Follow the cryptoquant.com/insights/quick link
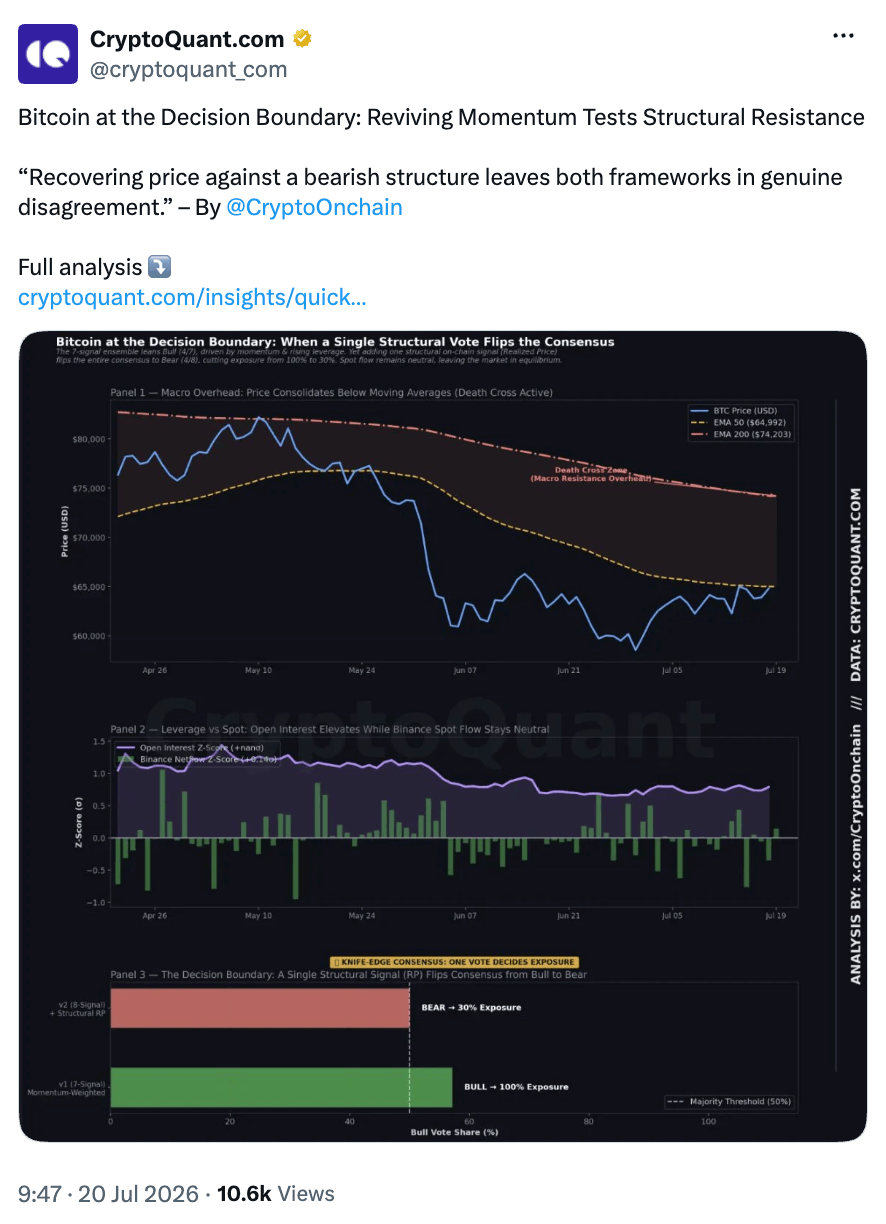 click(192, 297)
